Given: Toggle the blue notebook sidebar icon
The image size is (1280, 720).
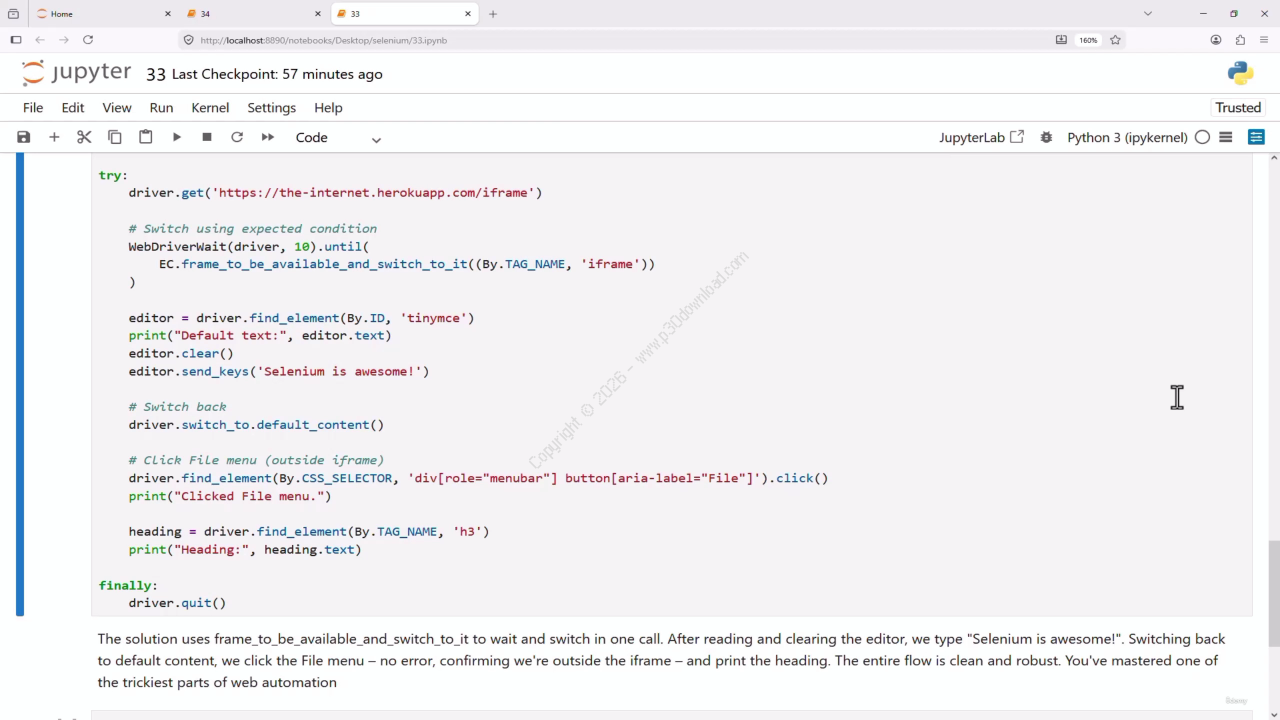Looking at the screenshot, I should click(x=1257, y=137).
